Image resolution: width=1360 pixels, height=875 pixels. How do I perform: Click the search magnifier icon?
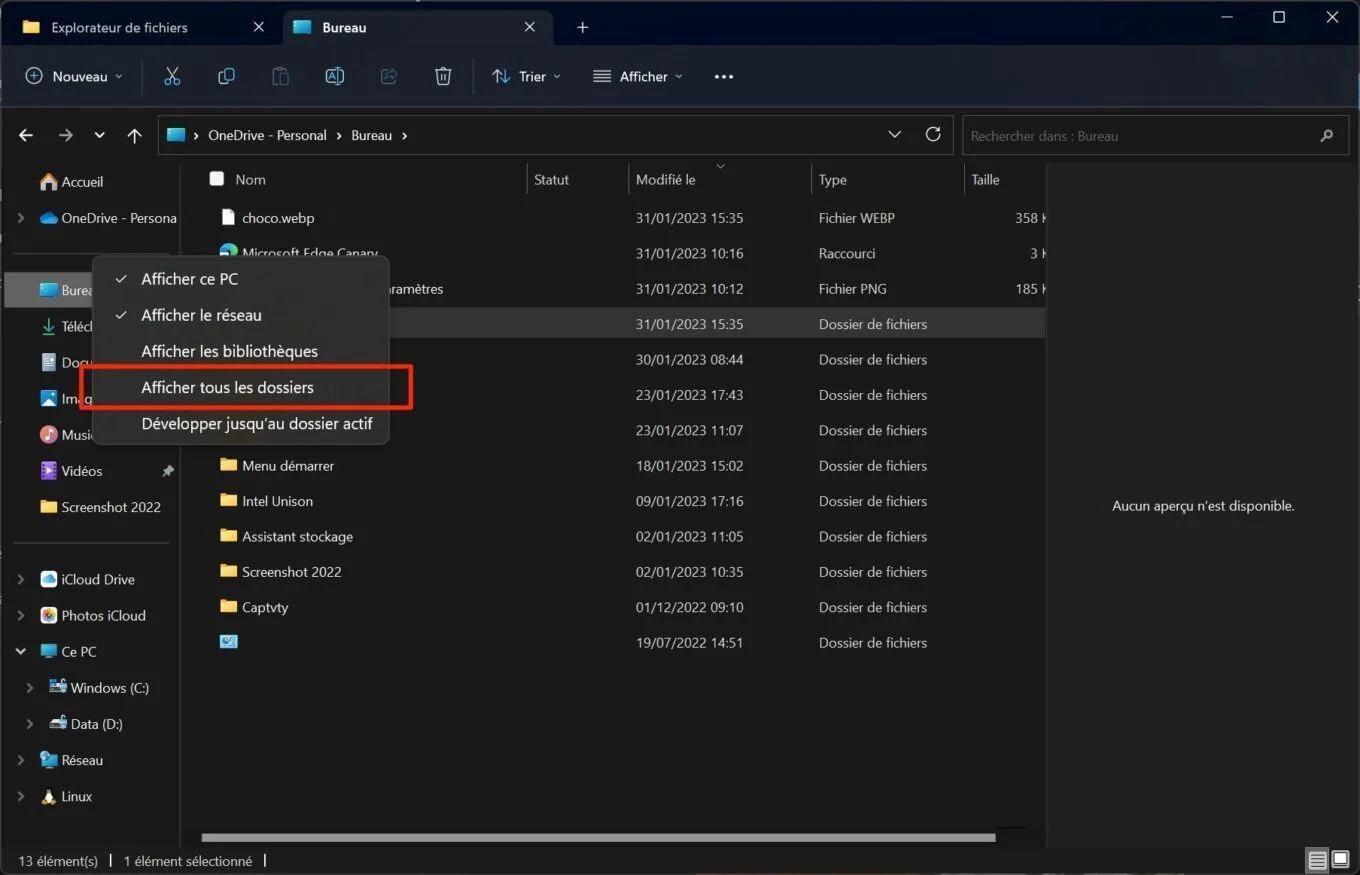tap(1327, 136)
